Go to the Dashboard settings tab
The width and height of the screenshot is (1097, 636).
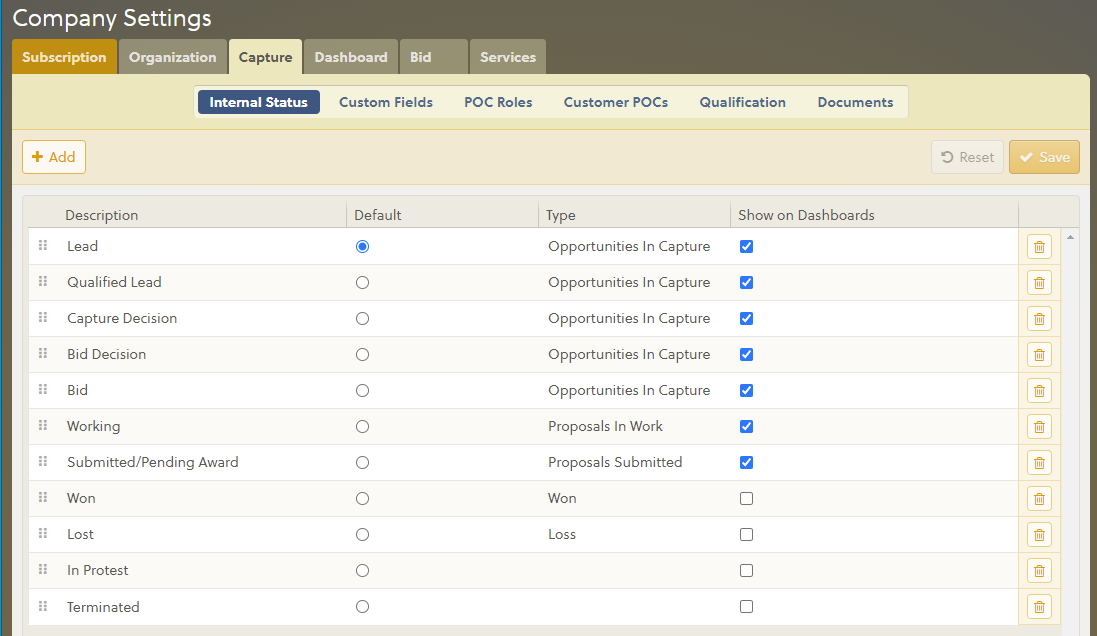351,57
